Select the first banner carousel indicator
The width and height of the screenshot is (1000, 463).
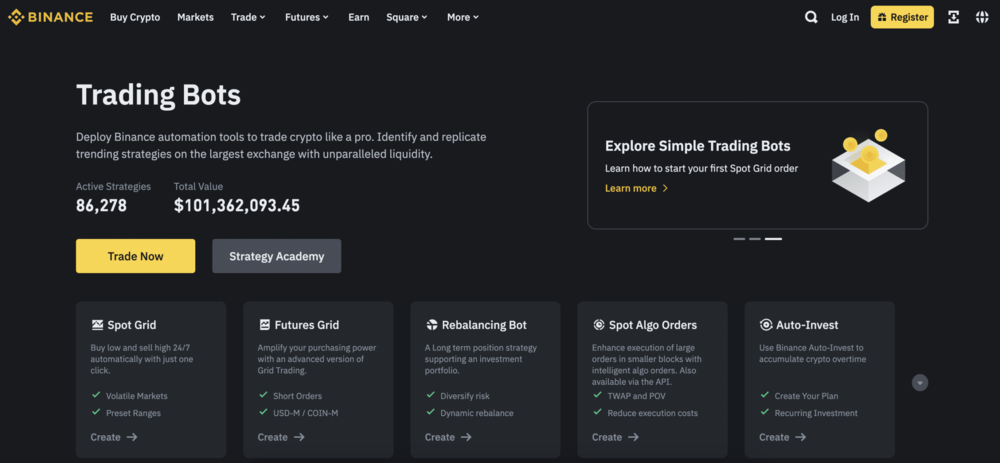pos(739,239)
